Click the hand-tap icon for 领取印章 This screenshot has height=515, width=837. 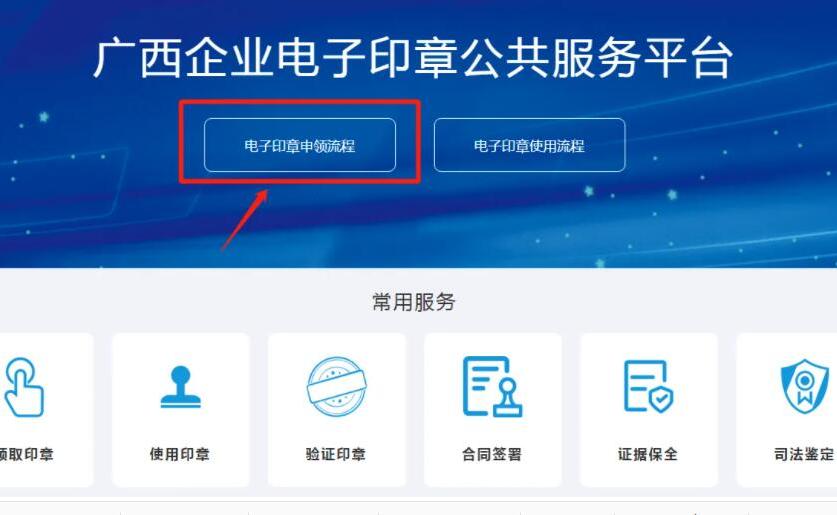(23, 387)
